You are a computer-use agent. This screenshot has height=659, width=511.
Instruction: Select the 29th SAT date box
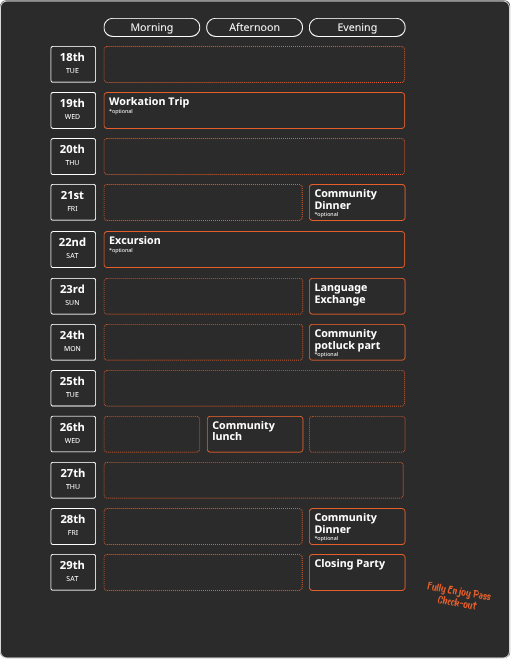point(73,572)
